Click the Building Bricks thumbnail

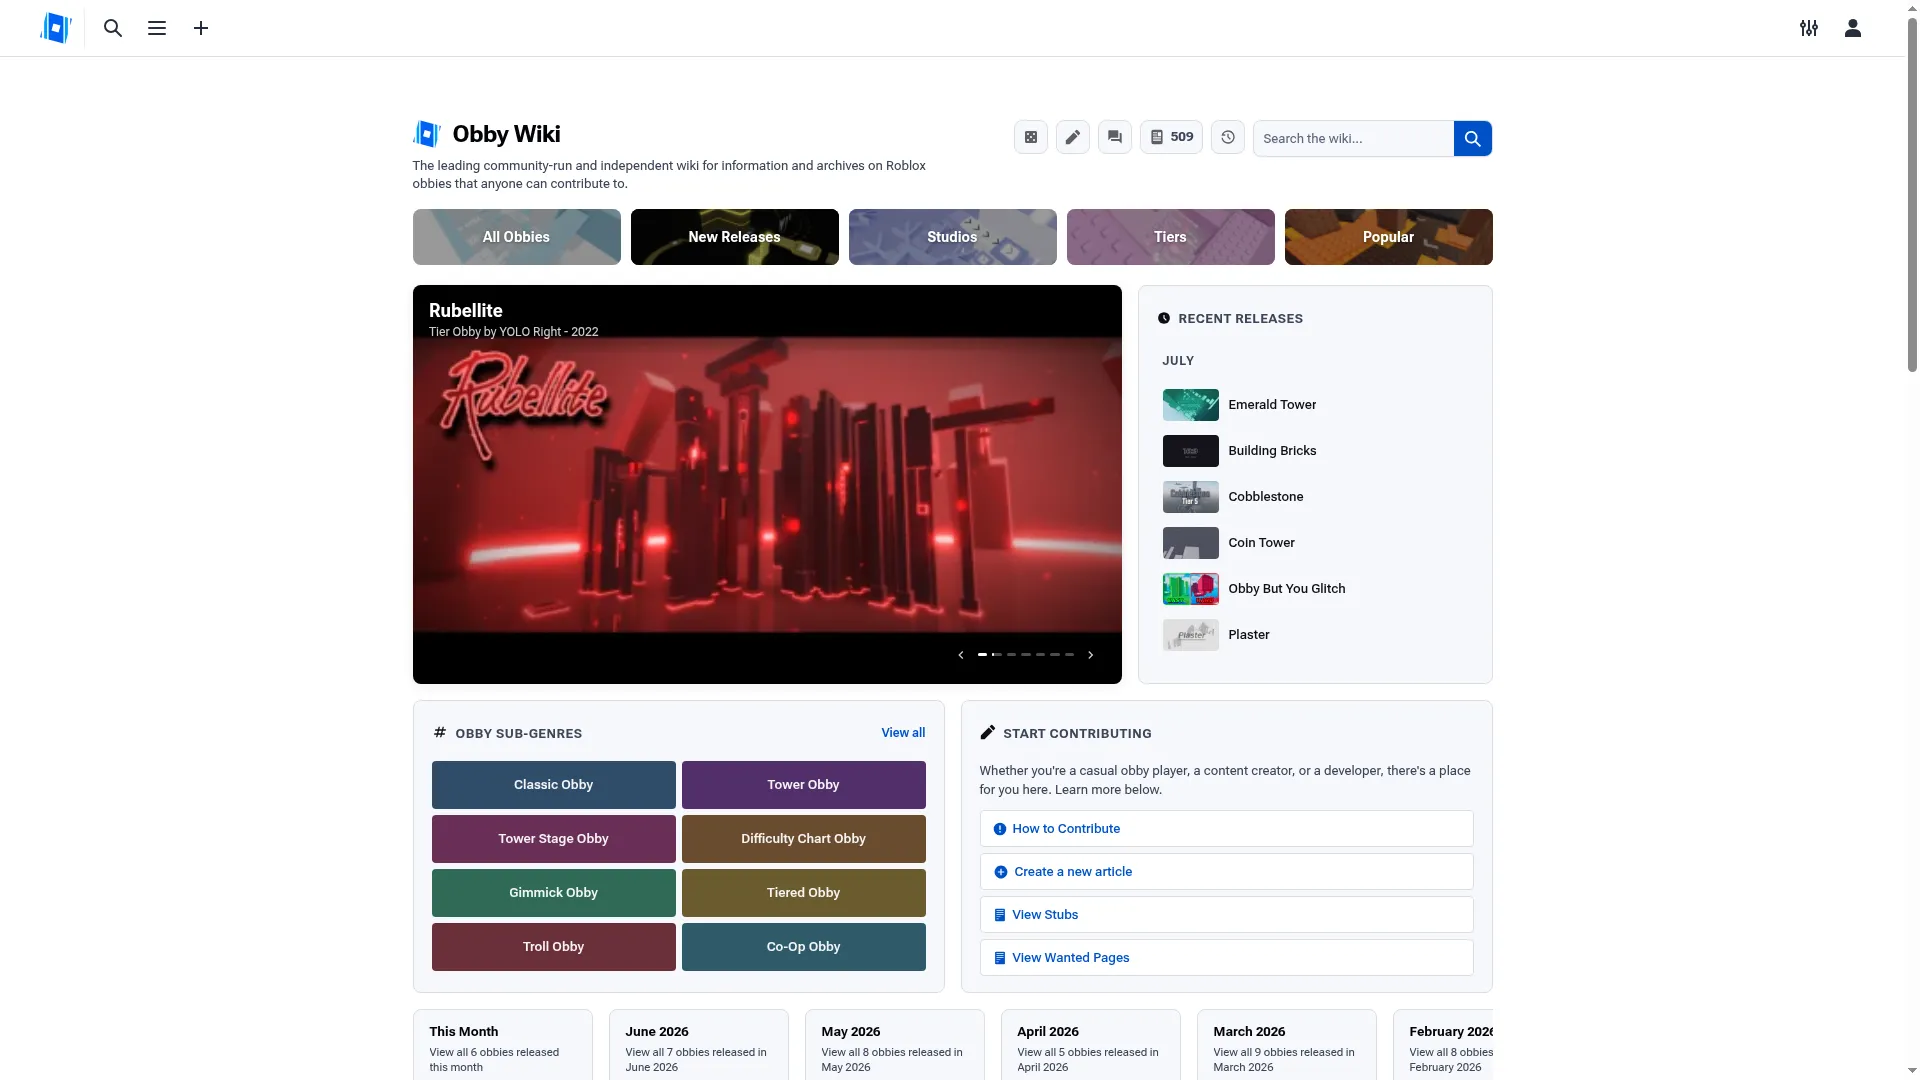point(1191,451)
